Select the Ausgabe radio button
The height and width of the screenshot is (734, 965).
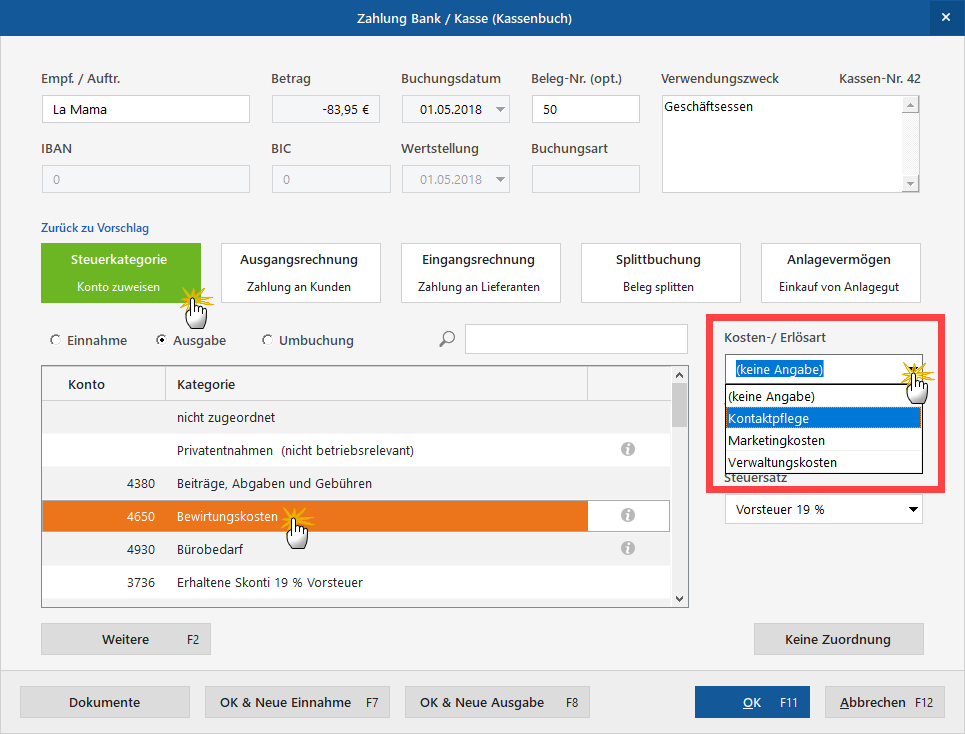tap(161, 340)
